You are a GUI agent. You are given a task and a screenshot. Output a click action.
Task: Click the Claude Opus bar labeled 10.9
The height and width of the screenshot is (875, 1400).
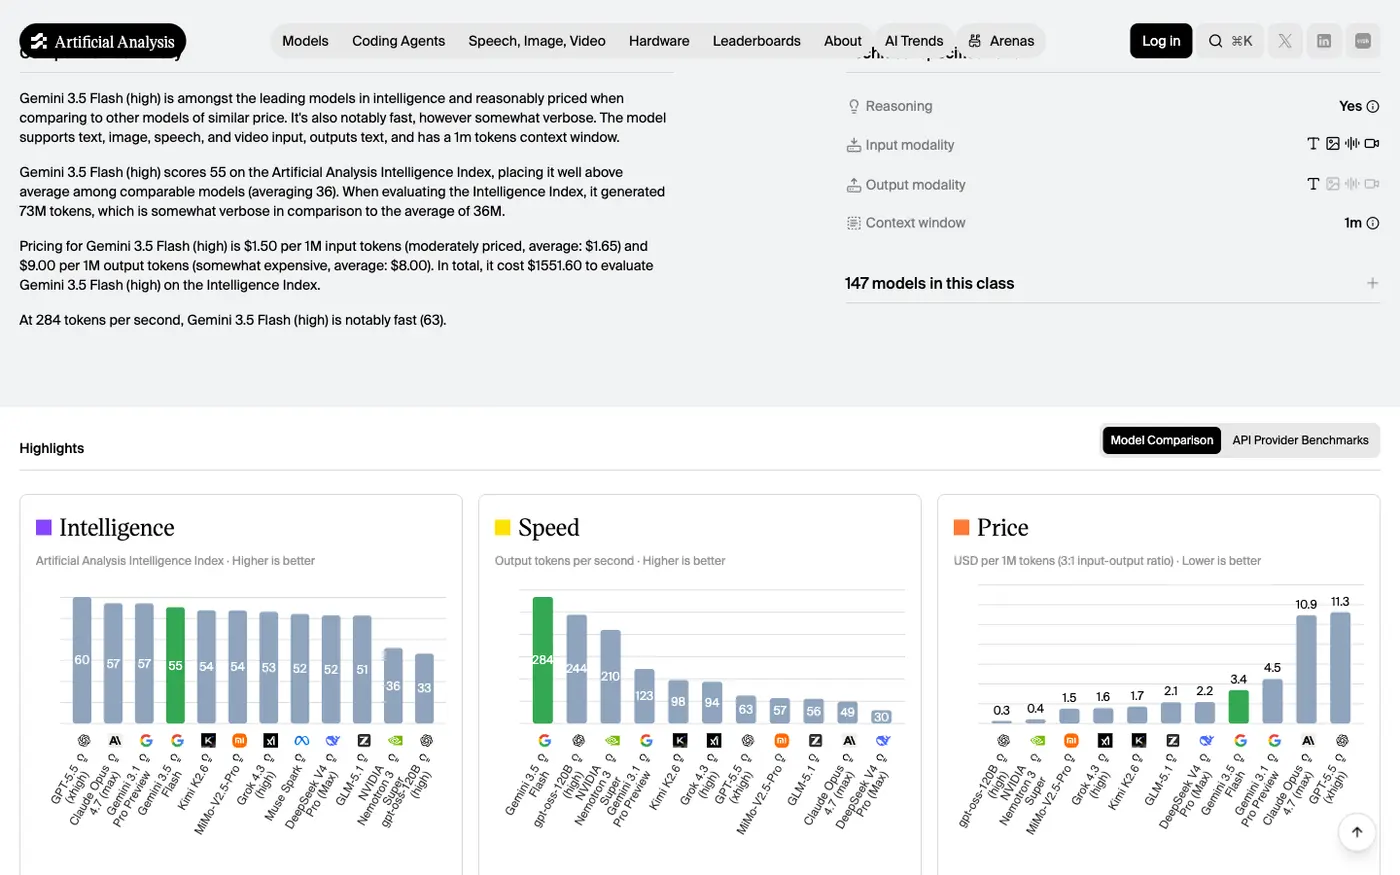tap(1307, 669)
